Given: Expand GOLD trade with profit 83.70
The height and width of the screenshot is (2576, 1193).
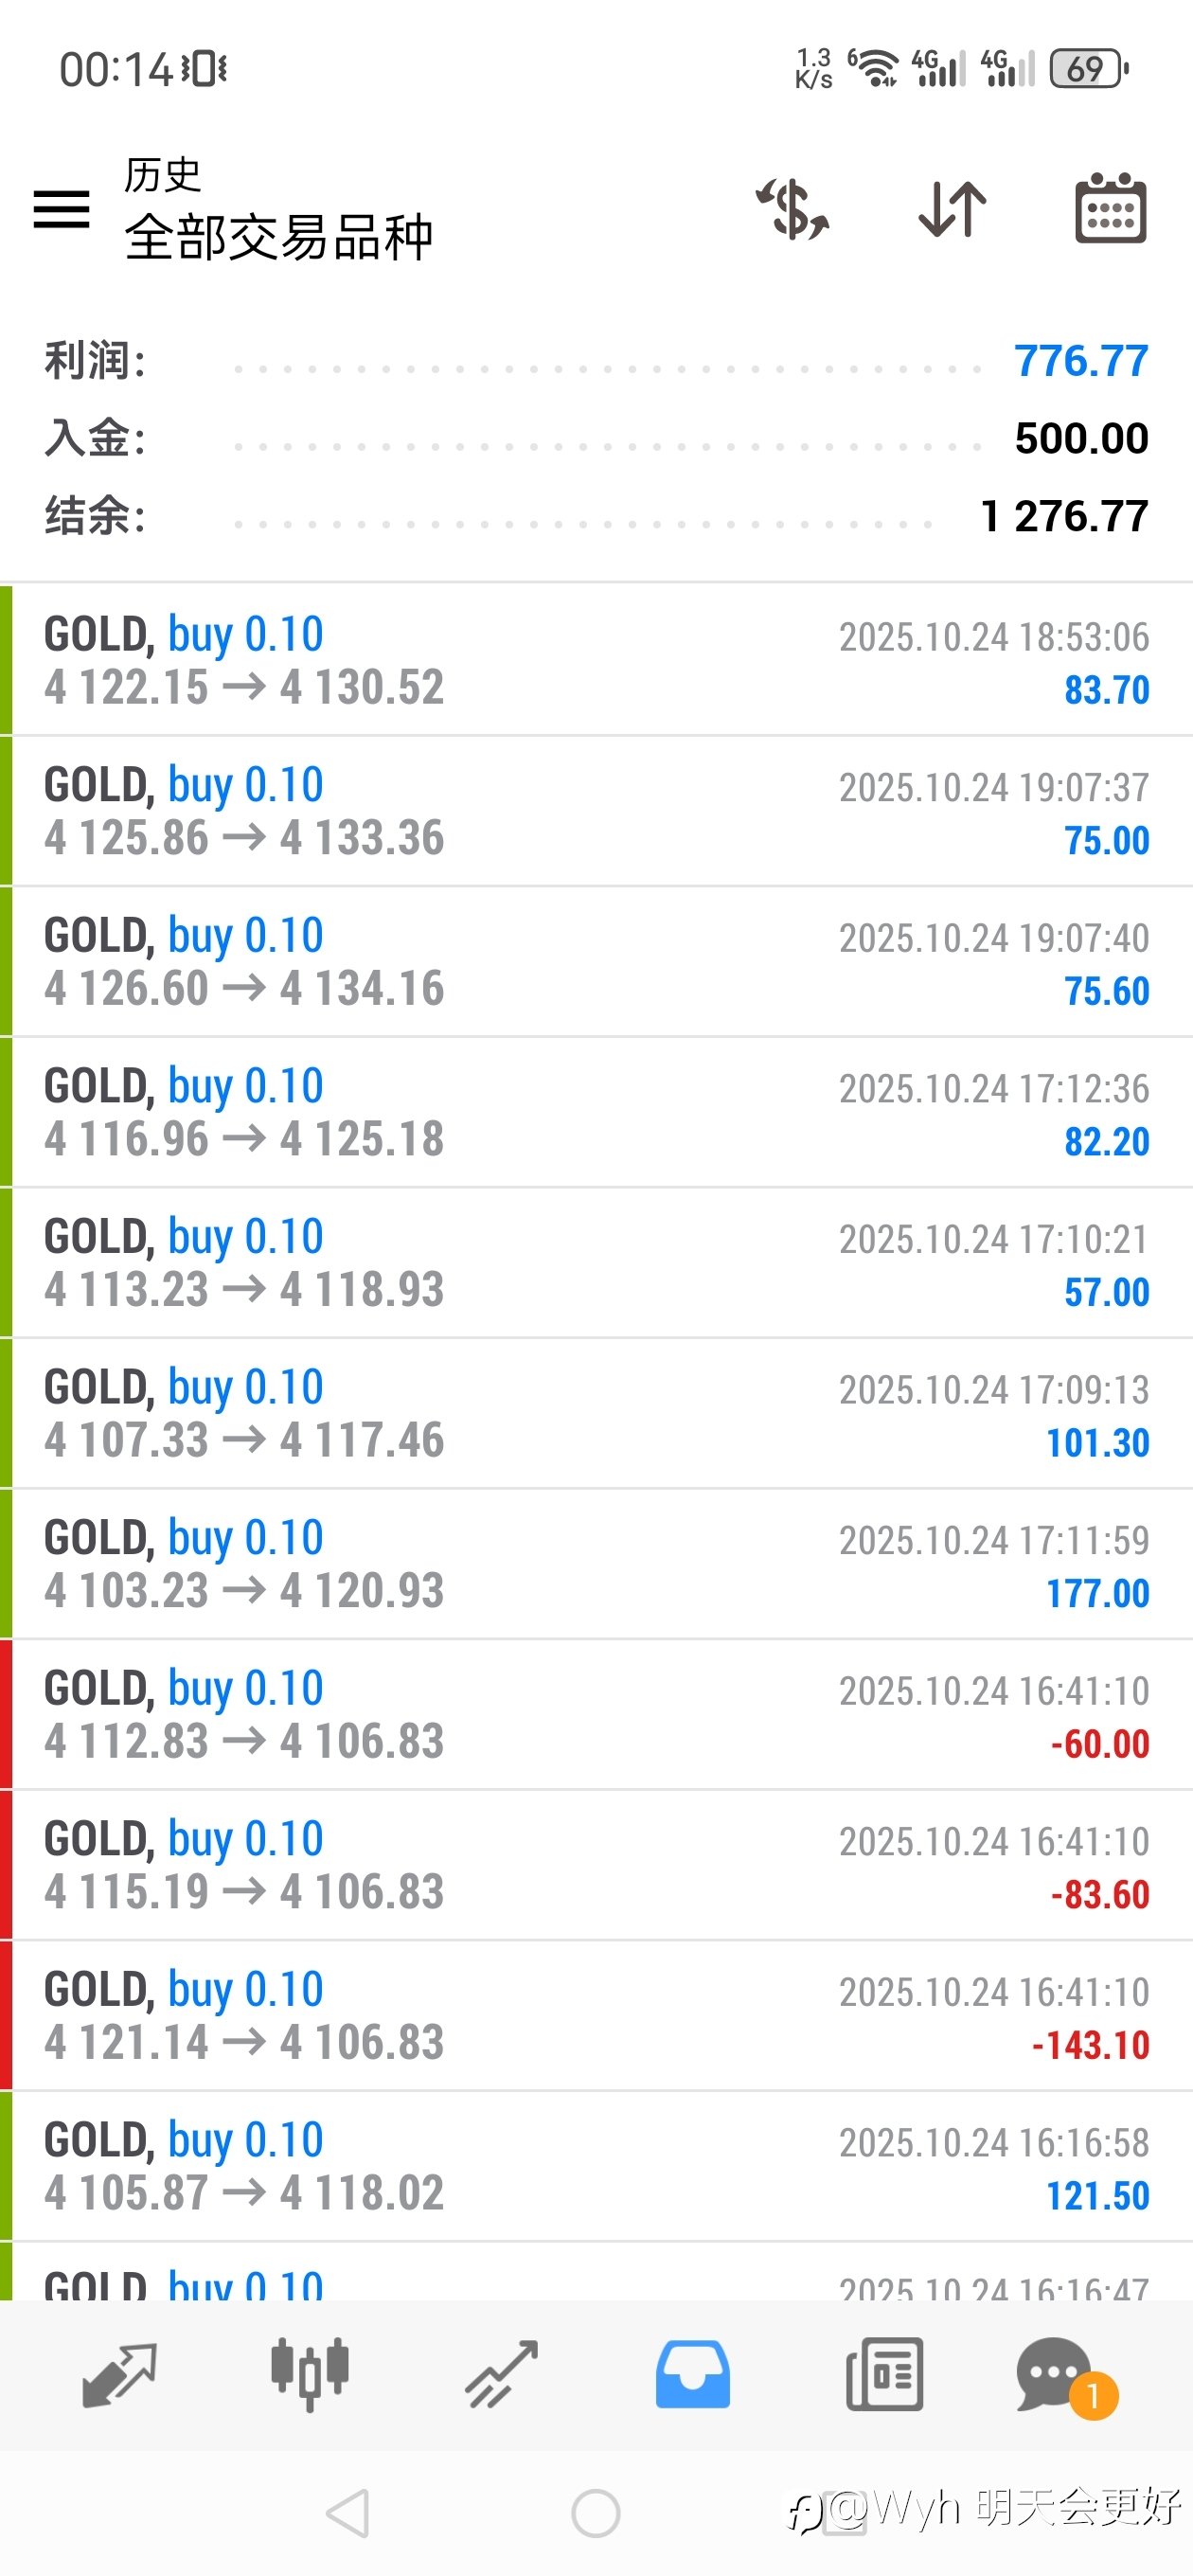Looking at the screenshot, I should 596,661.
